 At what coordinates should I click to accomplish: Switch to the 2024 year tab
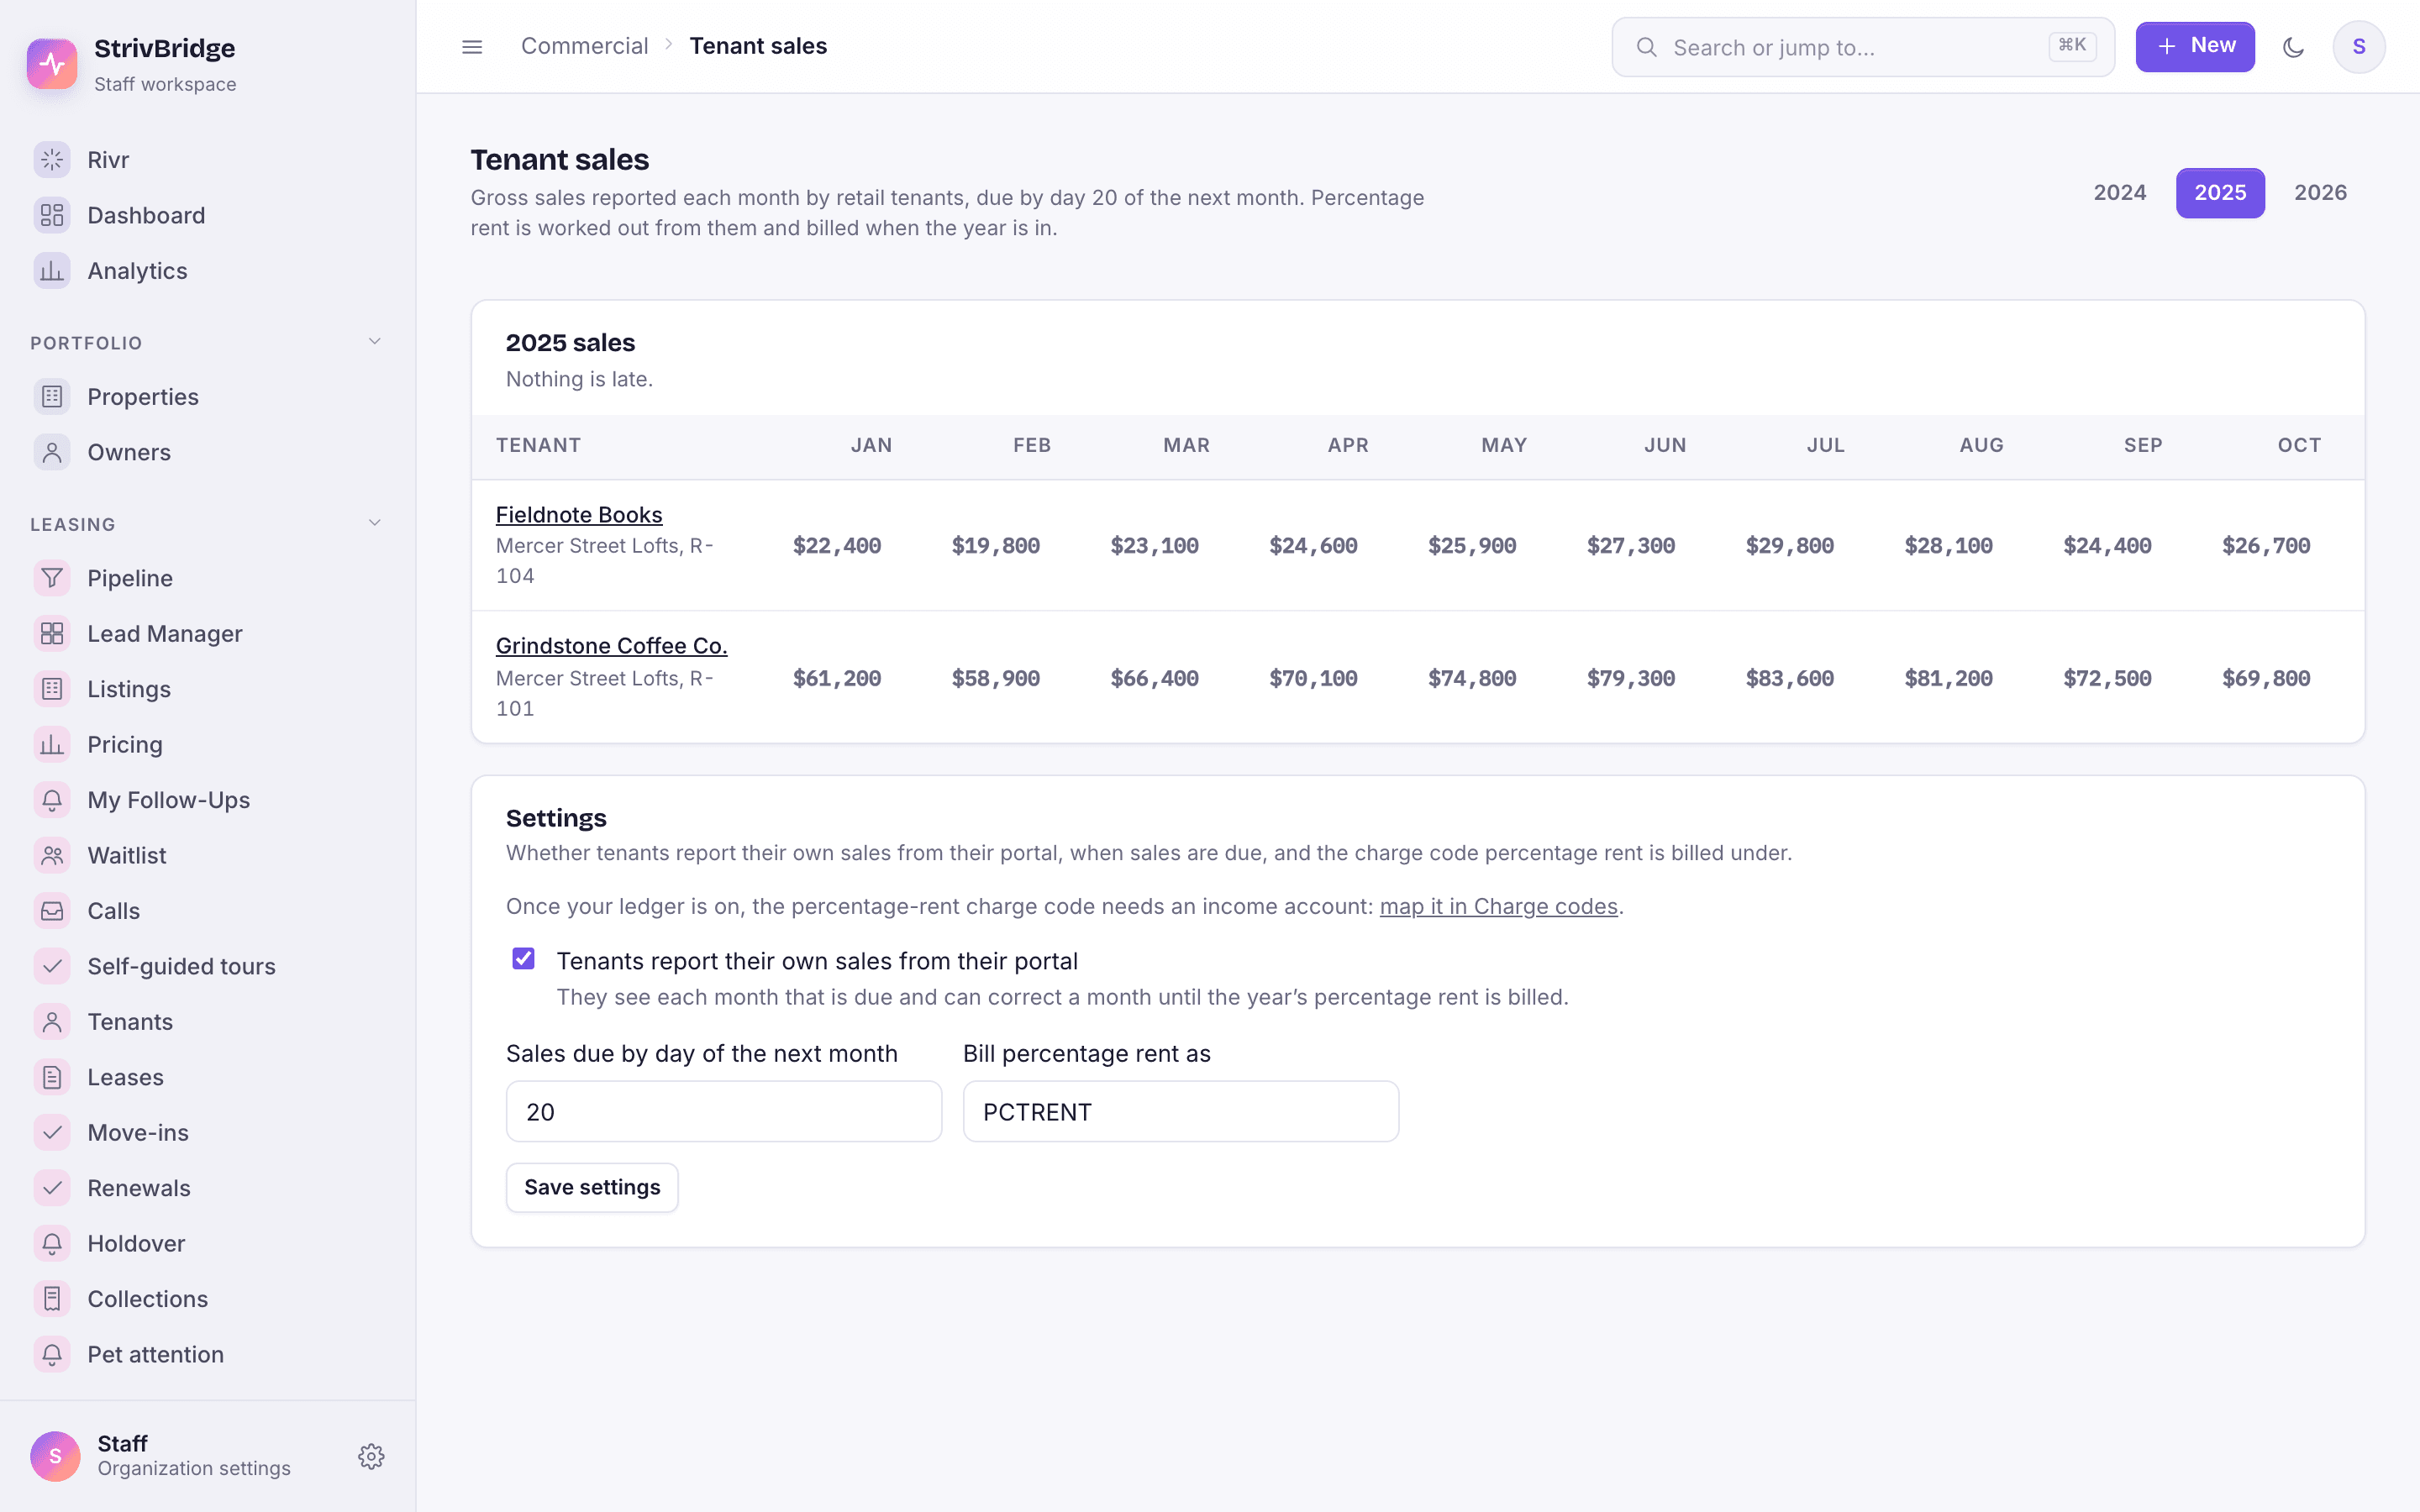(2120, 193)
